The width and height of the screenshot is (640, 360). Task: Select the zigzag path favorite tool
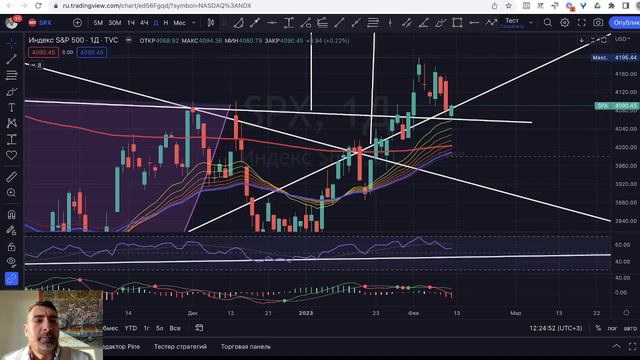coord(491,23)
